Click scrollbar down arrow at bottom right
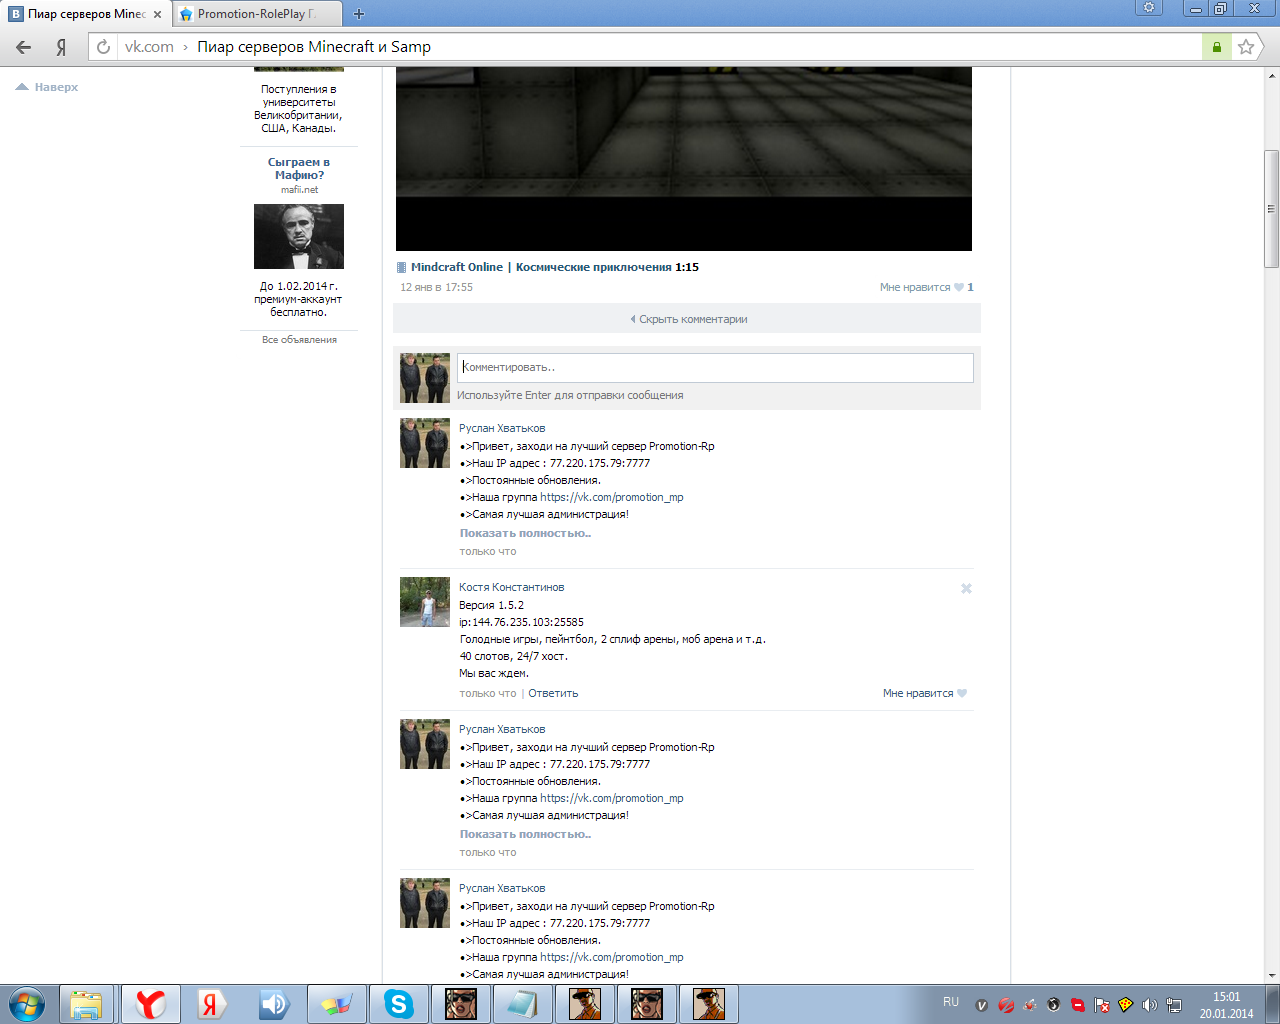 pos(1271,975)
